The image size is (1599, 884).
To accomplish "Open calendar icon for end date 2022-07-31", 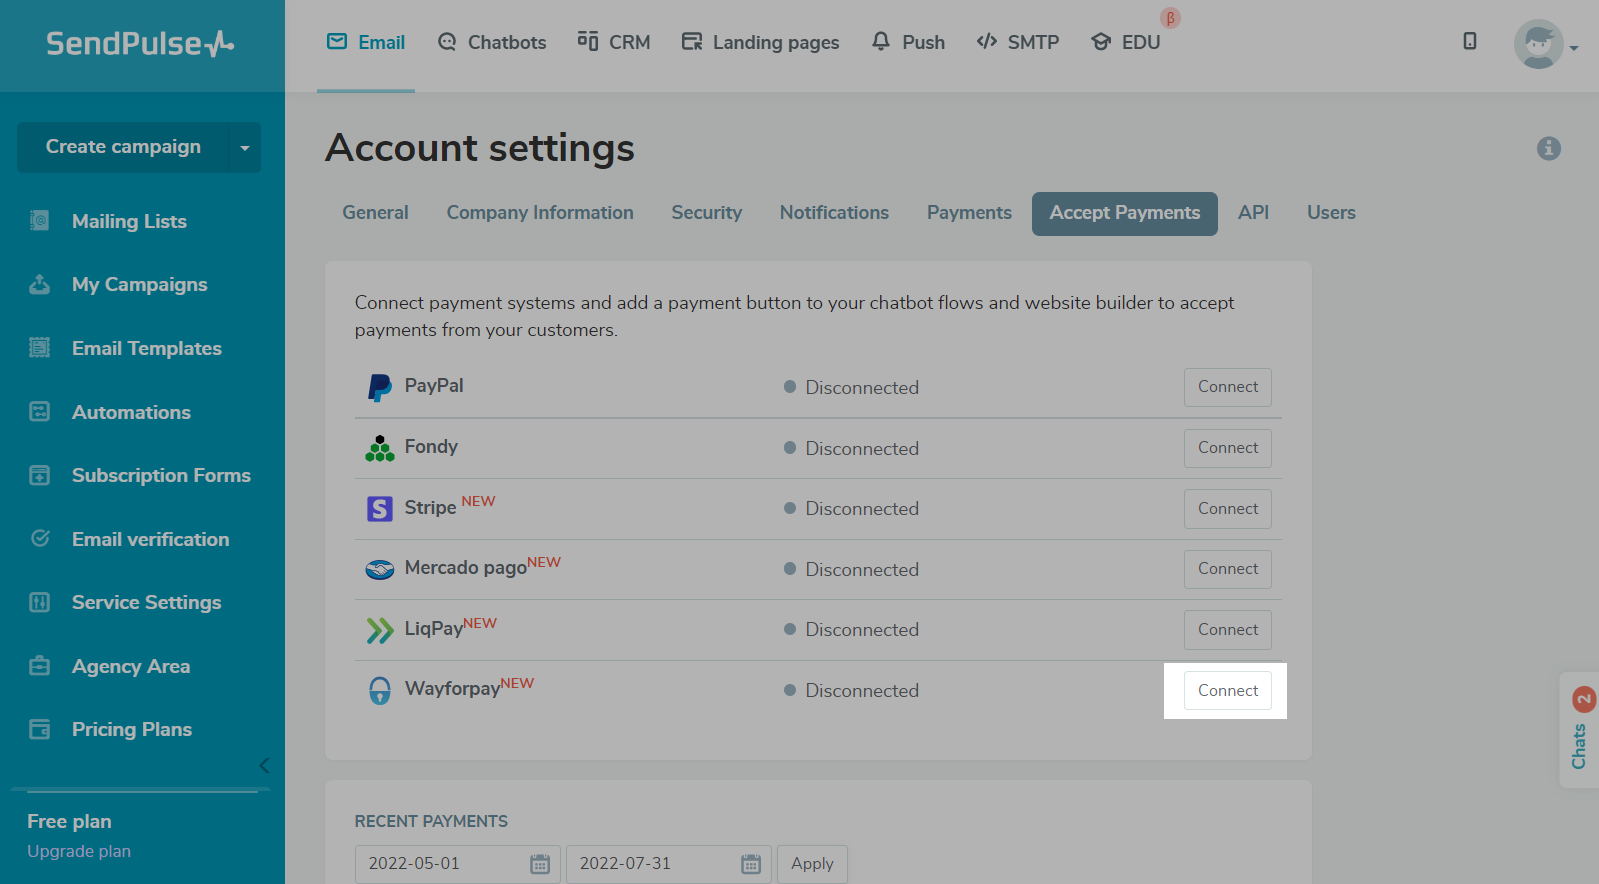I will point(751,864).
